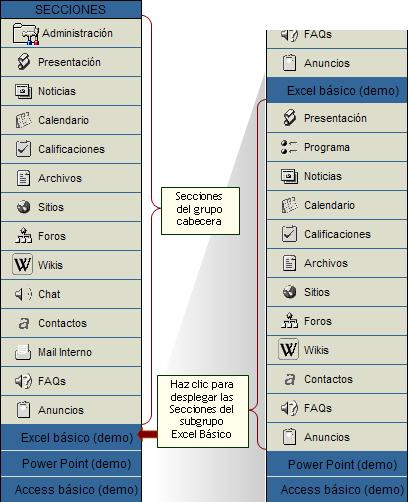
Task: Expand Access básico (demo) in right panel
Action: 337,489
